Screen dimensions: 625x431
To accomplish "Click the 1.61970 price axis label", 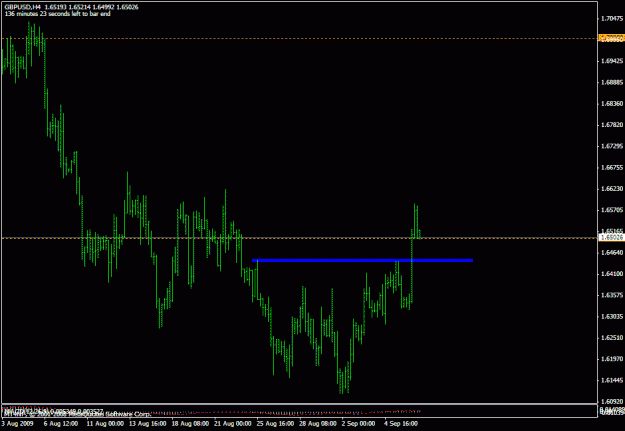I will [612, 359].
